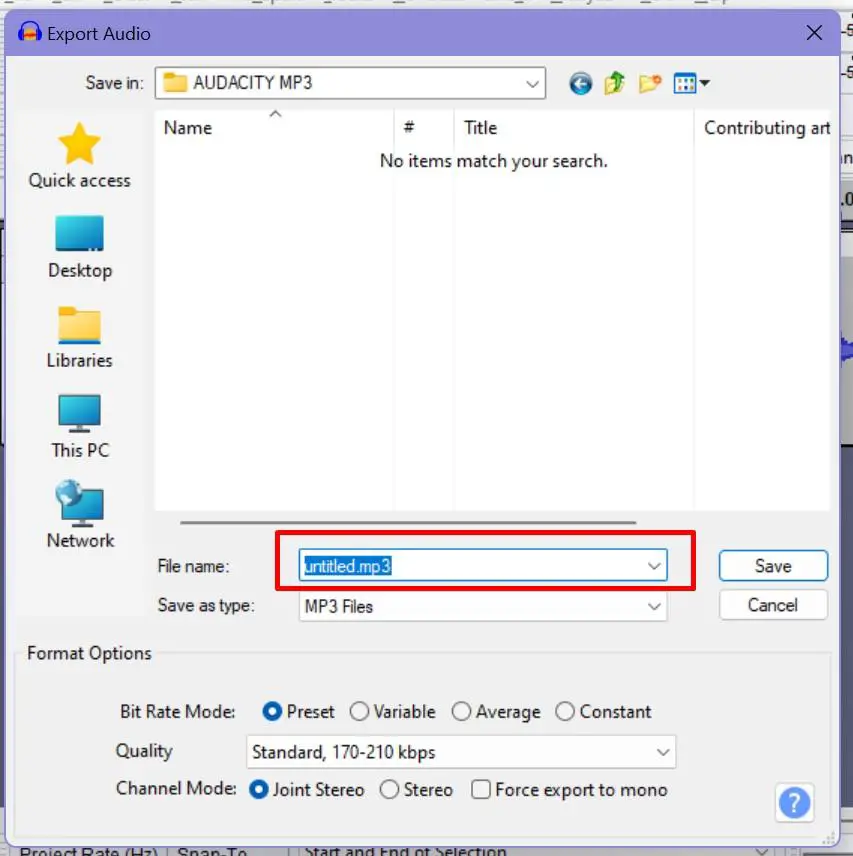The height and width of the screenshot is (856, 853).
Task: Enable Force export to mono
Action: (569, 789)
